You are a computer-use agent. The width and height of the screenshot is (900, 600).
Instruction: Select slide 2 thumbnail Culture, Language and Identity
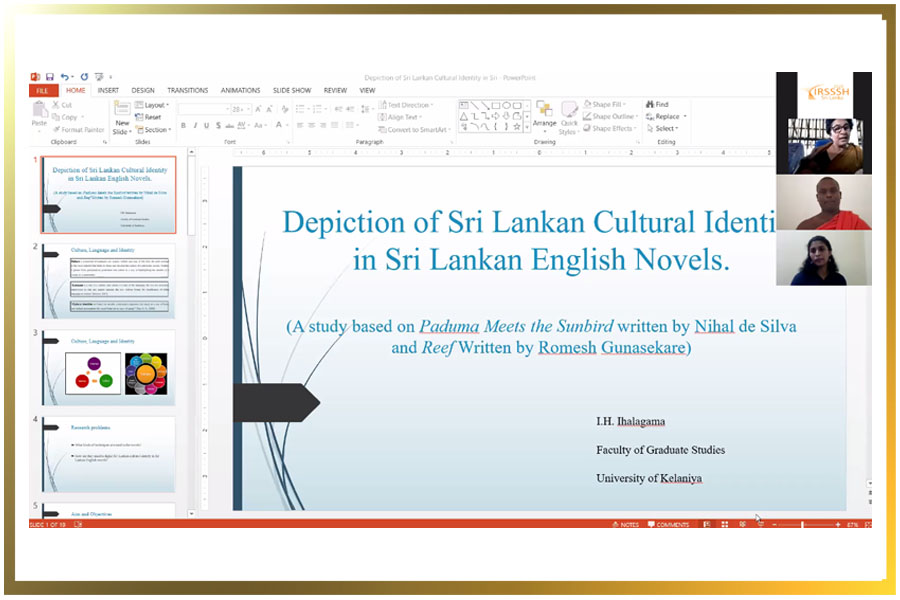point(108,281)
